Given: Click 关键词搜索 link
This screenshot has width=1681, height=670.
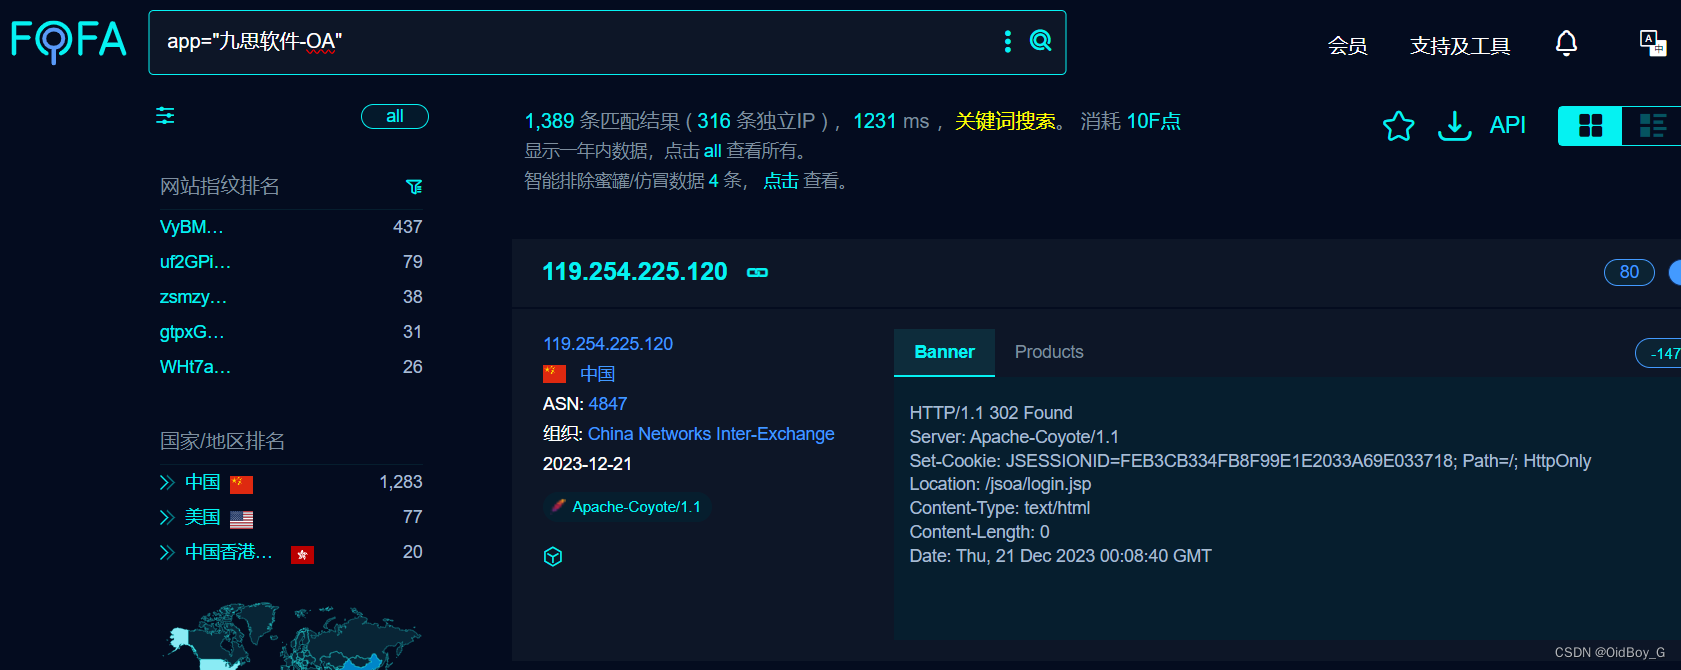Looking at the screenshot, I should point(1005,121).
